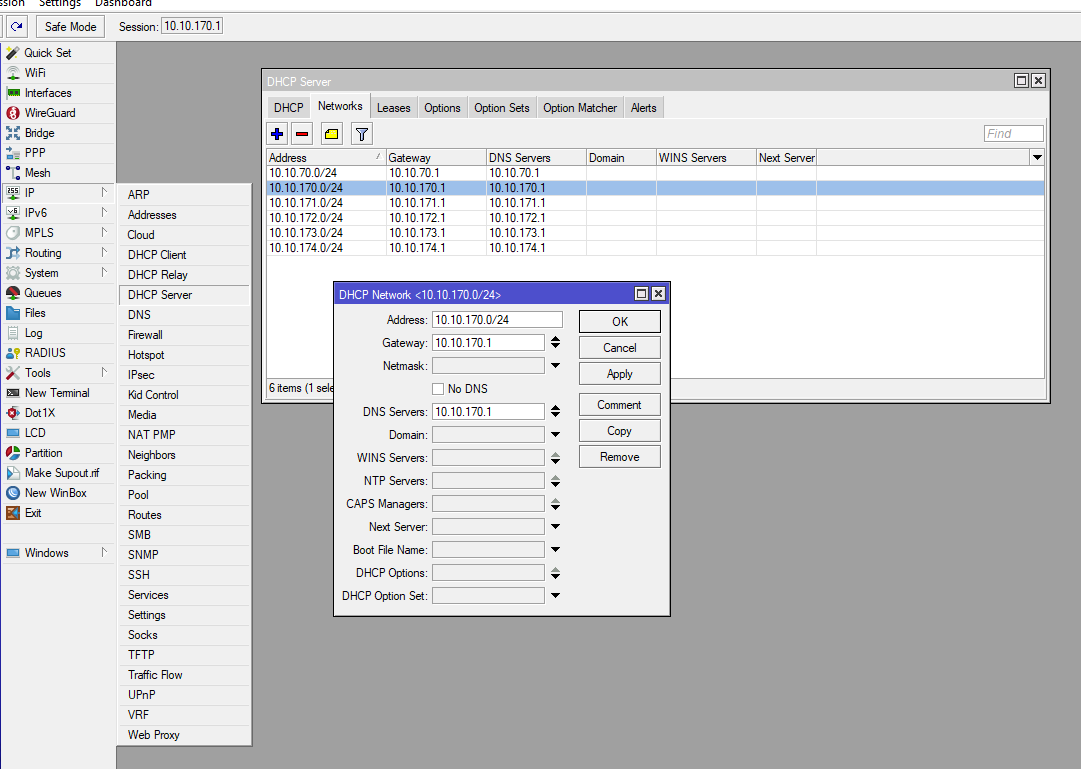Click the Mesh icon in sidebar

(x=13, y=172)
